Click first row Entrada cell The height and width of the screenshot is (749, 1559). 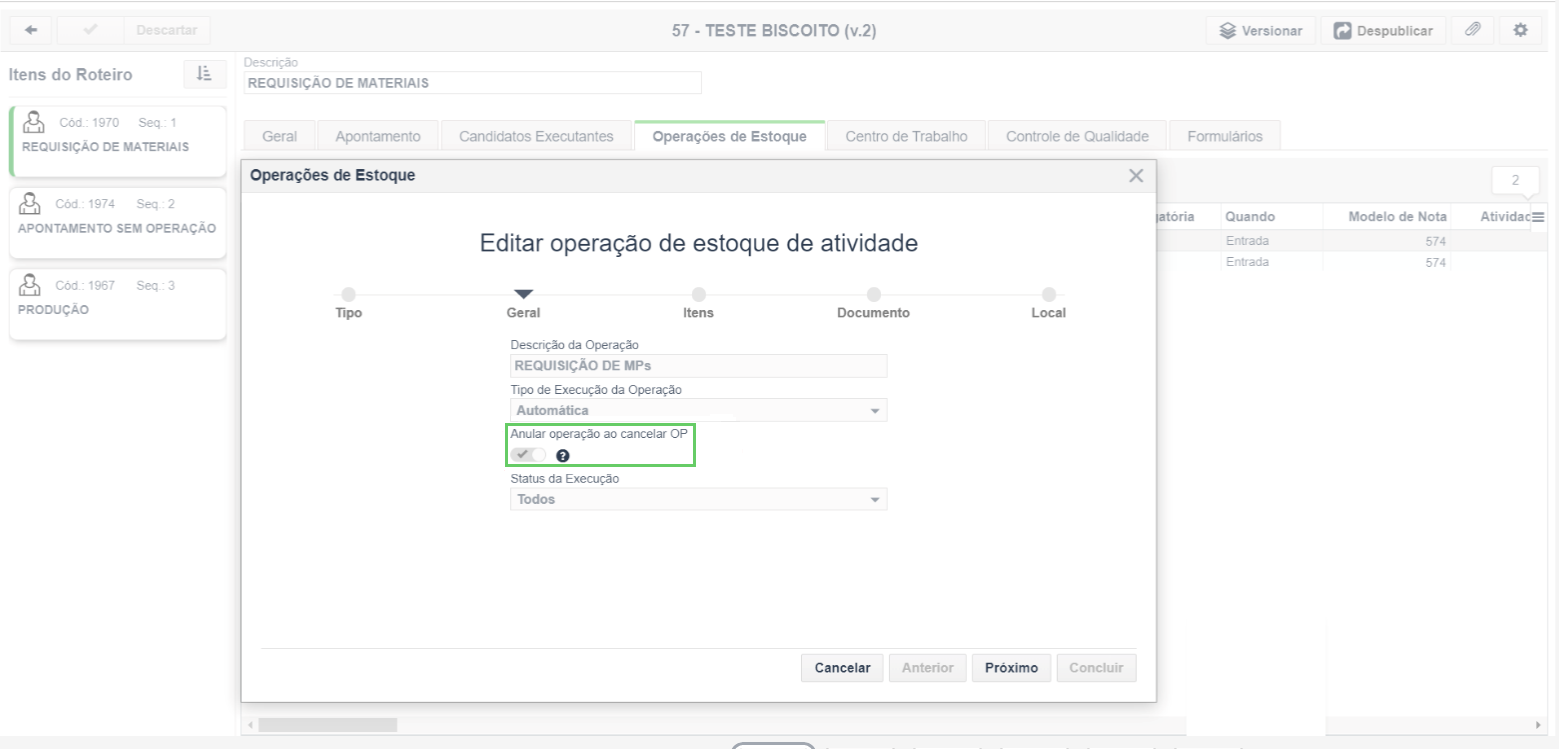(1246, 241)
